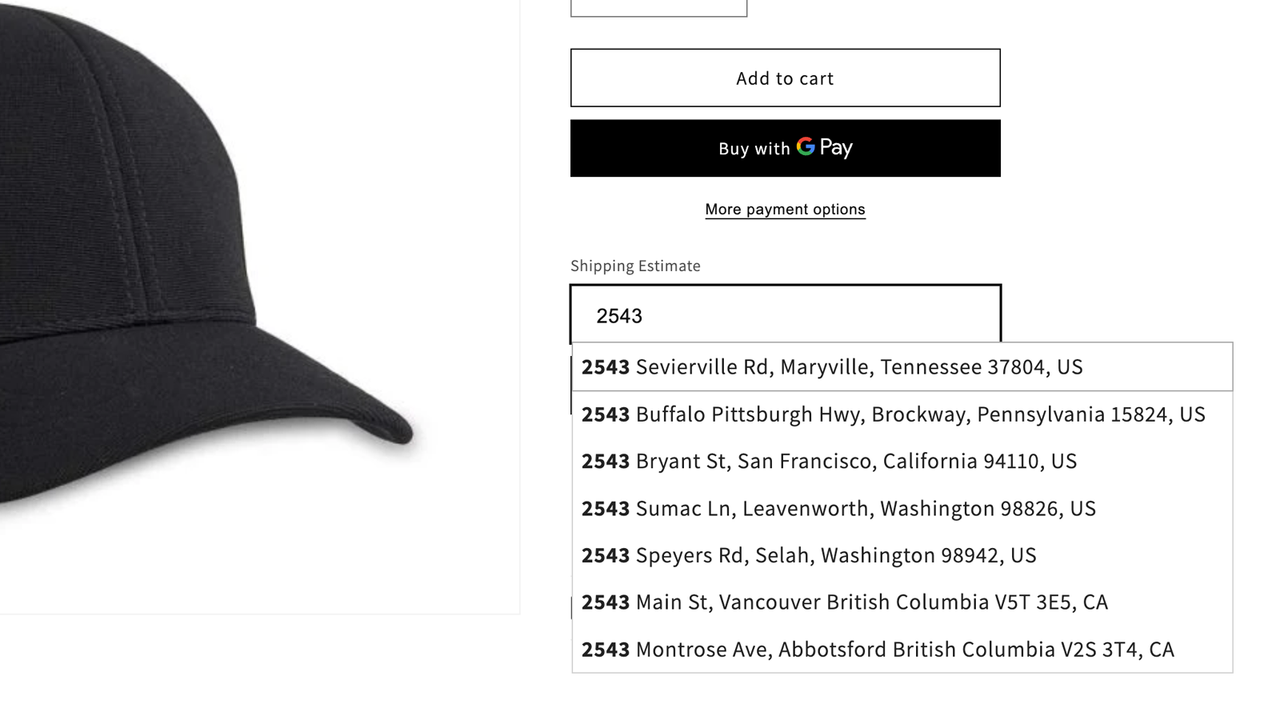Image resolution: width=1280 pixels, height=720 pixels.
Task: Click the bold 2543 before Sevierville Rd
Action: point(605,367)
